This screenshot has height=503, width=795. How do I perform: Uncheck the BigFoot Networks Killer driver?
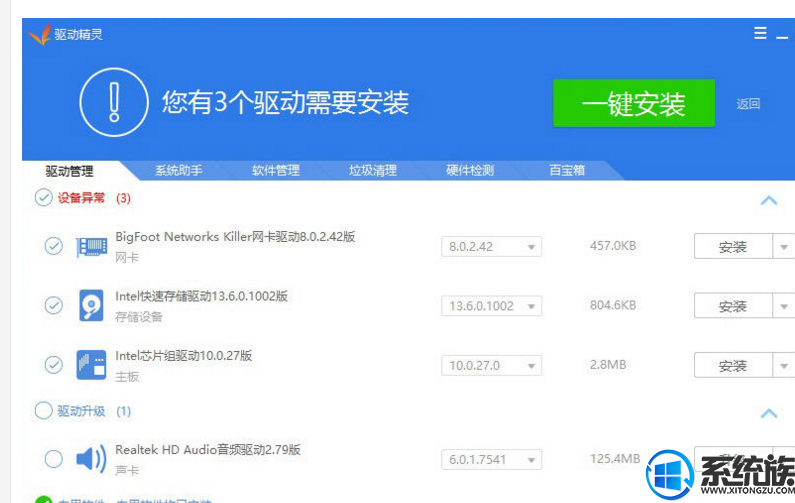(54, 246)
